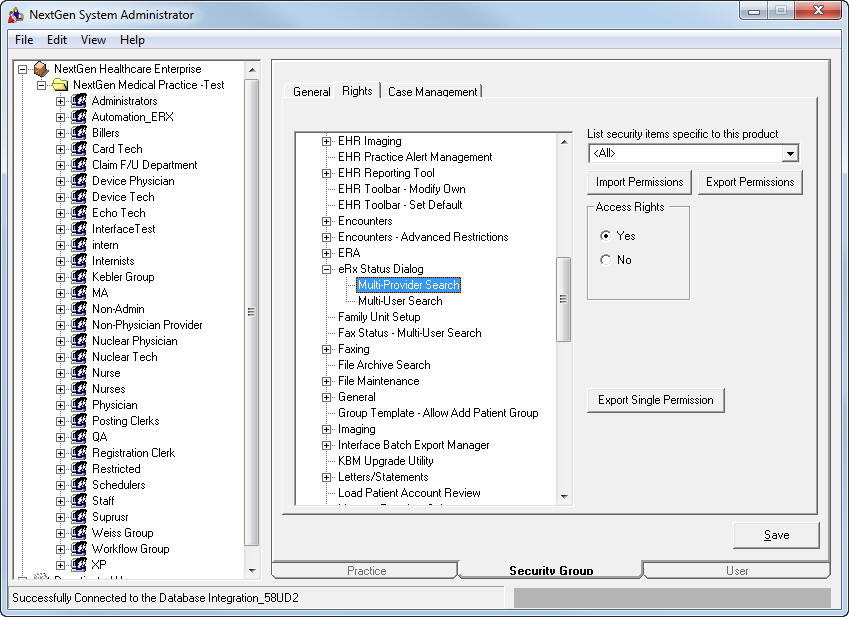849x617 pixels.
Task: Click the InterfaceTest group icon
Action: point(79,229)
